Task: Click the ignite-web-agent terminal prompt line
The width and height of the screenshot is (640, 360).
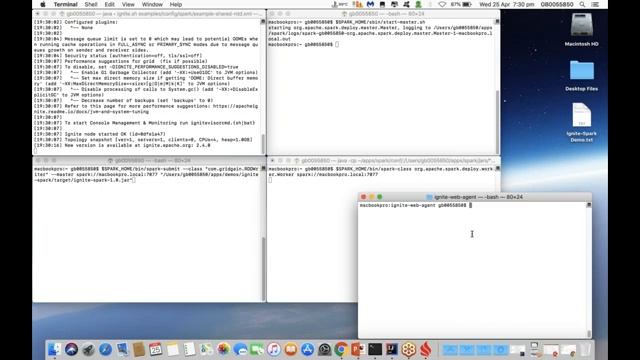Action: [x=416, y=205]
